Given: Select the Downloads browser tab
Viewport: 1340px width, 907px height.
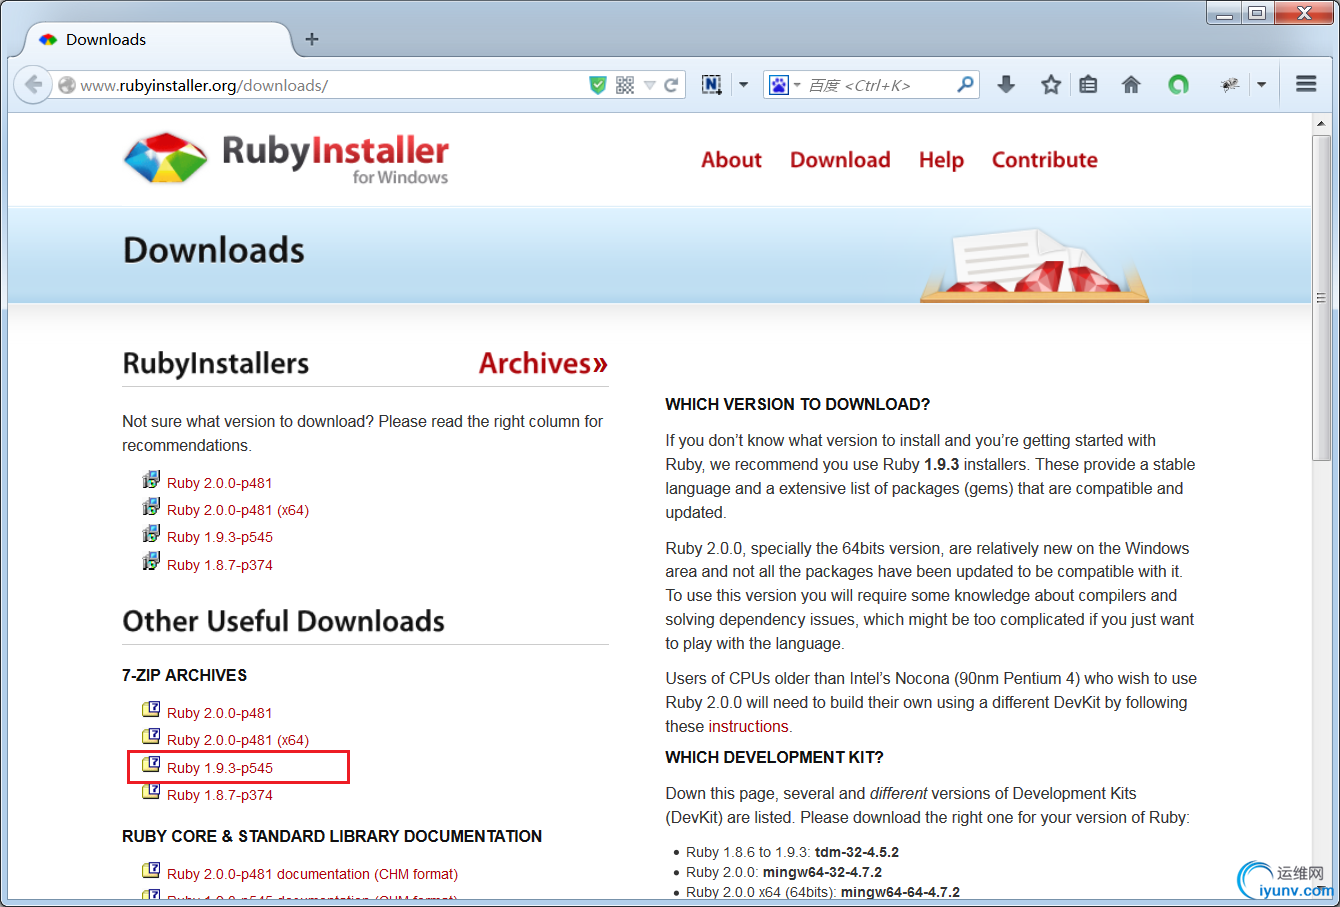Looking at the screenshot, I should pyautogui.click(x=158, y=40).
